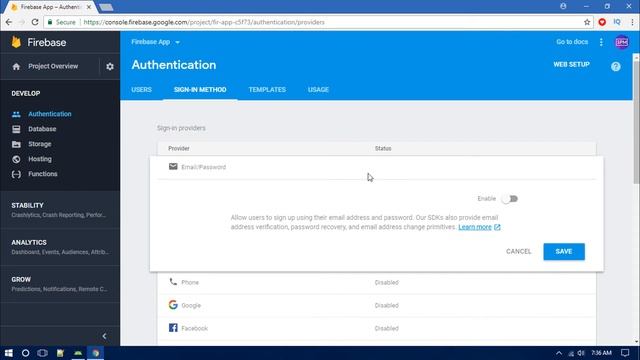Image resolution: width=640 pixels, height=360 pixels.
Task: Click the Google provider logo
Action: pos(173,305)
